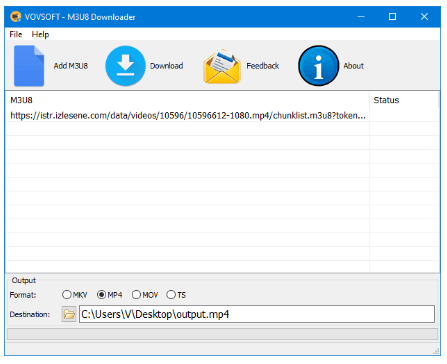Click the About info icon
447x364 pixels.
(318, 66)
